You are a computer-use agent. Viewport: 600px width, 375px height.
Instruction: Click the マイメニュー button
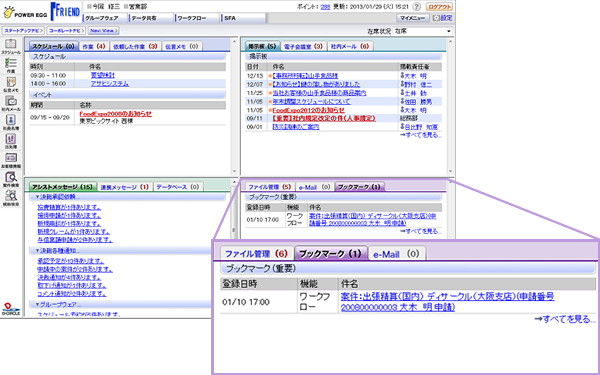click(413, 18)
